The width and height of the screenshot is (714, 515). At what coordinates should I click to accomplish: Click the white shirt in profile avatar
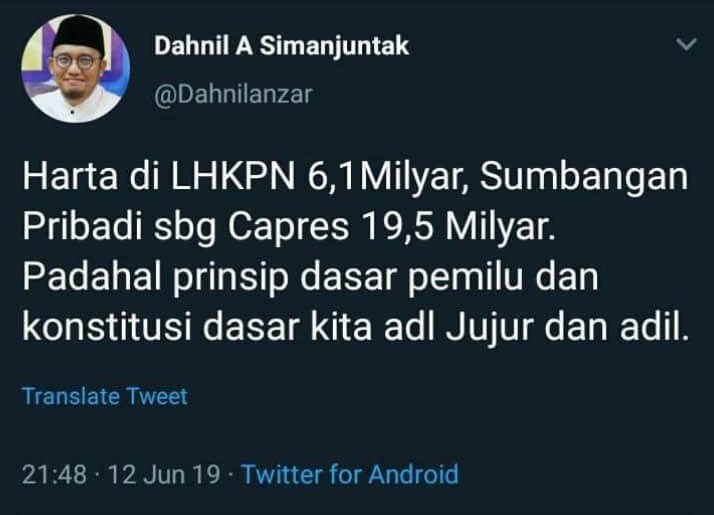77,106
